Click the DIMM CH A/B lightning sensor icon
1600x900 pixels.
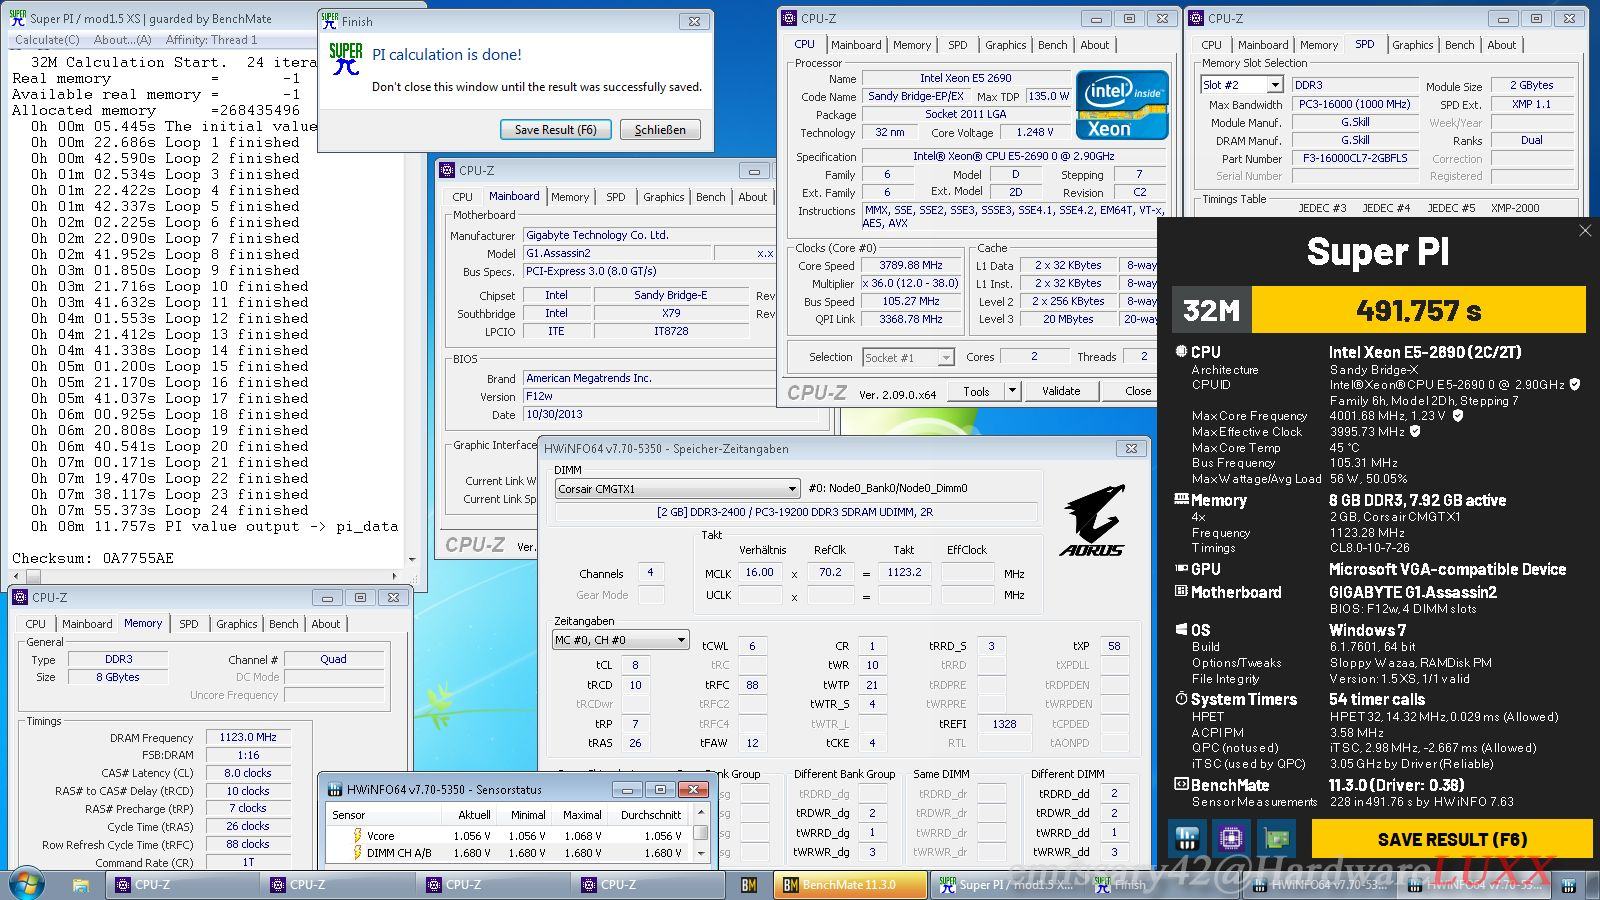tap(356, 852)
